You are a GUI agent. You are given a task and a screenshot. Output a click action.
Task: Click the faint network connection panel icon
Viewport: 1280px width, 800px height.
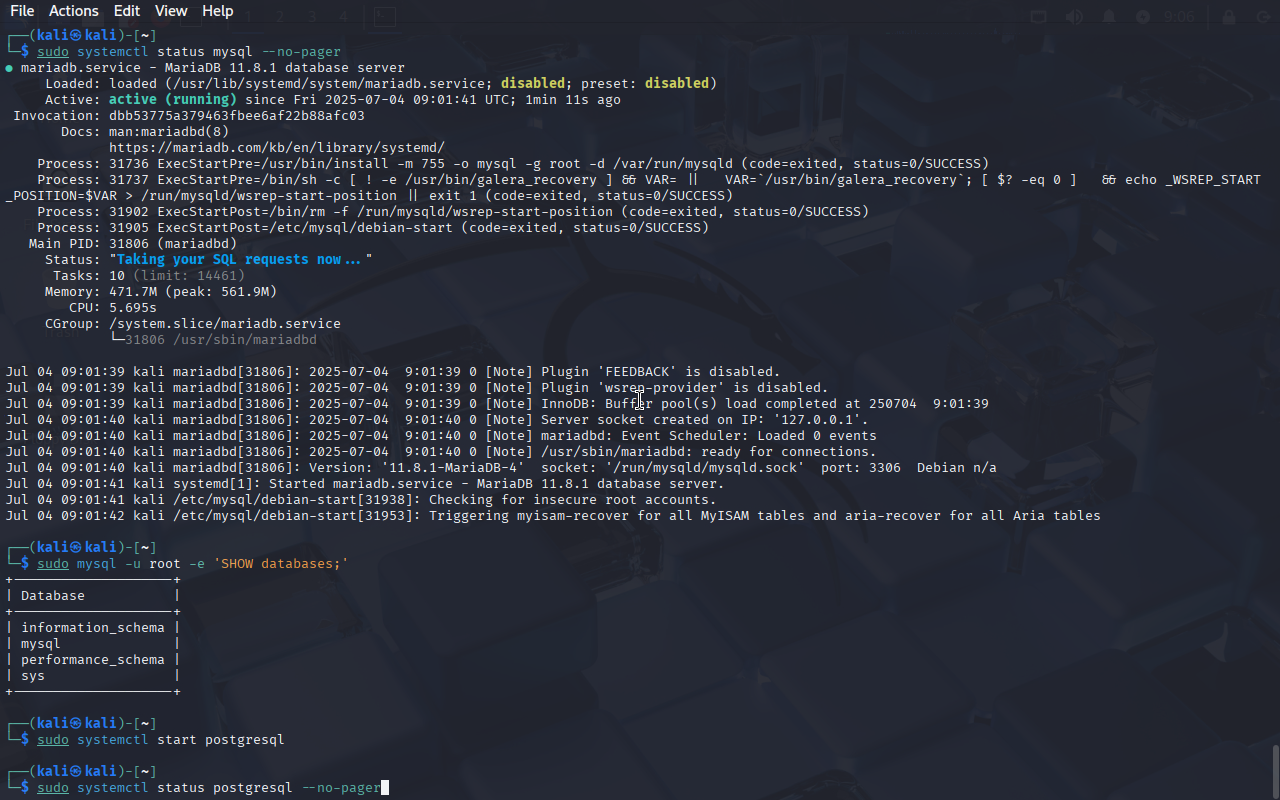[x=1038, y=17]
